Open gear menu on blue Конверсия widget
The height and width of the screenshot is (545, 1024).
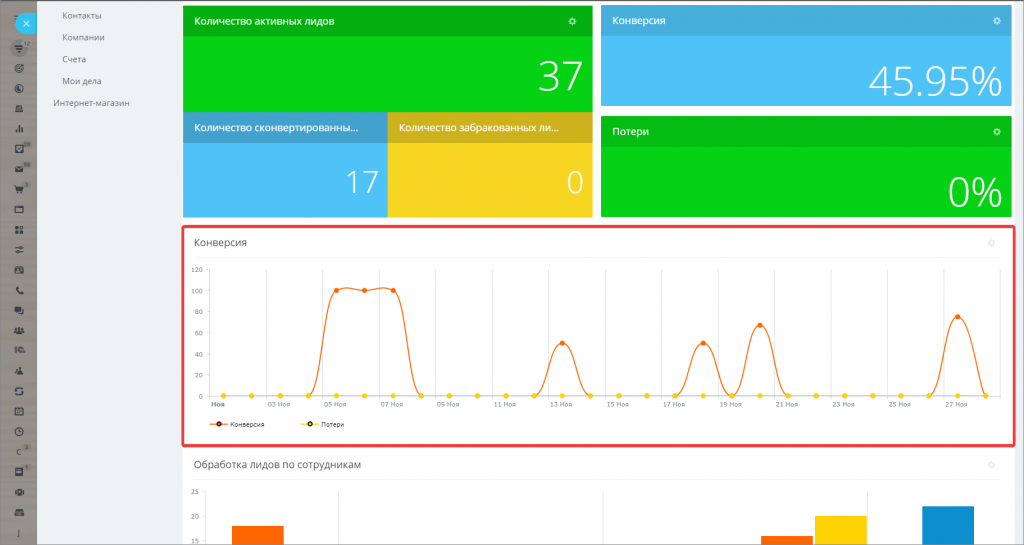(x=996, y=21)
